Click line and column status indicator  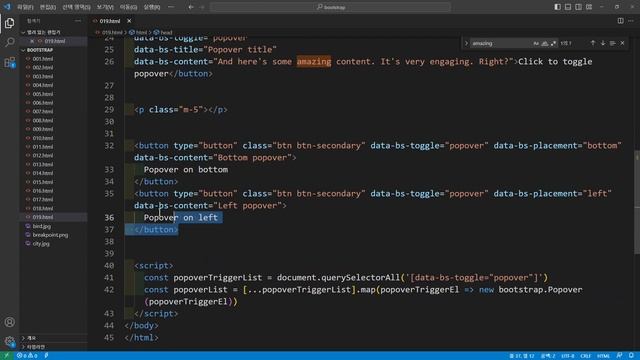point(522,356)
